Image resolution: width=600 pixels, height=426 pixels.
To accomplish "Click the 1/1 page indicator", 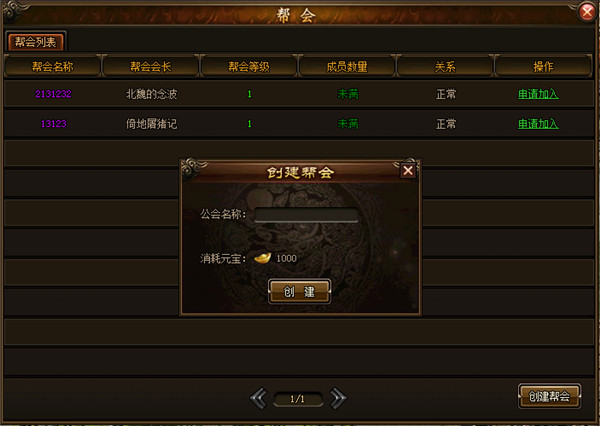I will coord(298,399).
